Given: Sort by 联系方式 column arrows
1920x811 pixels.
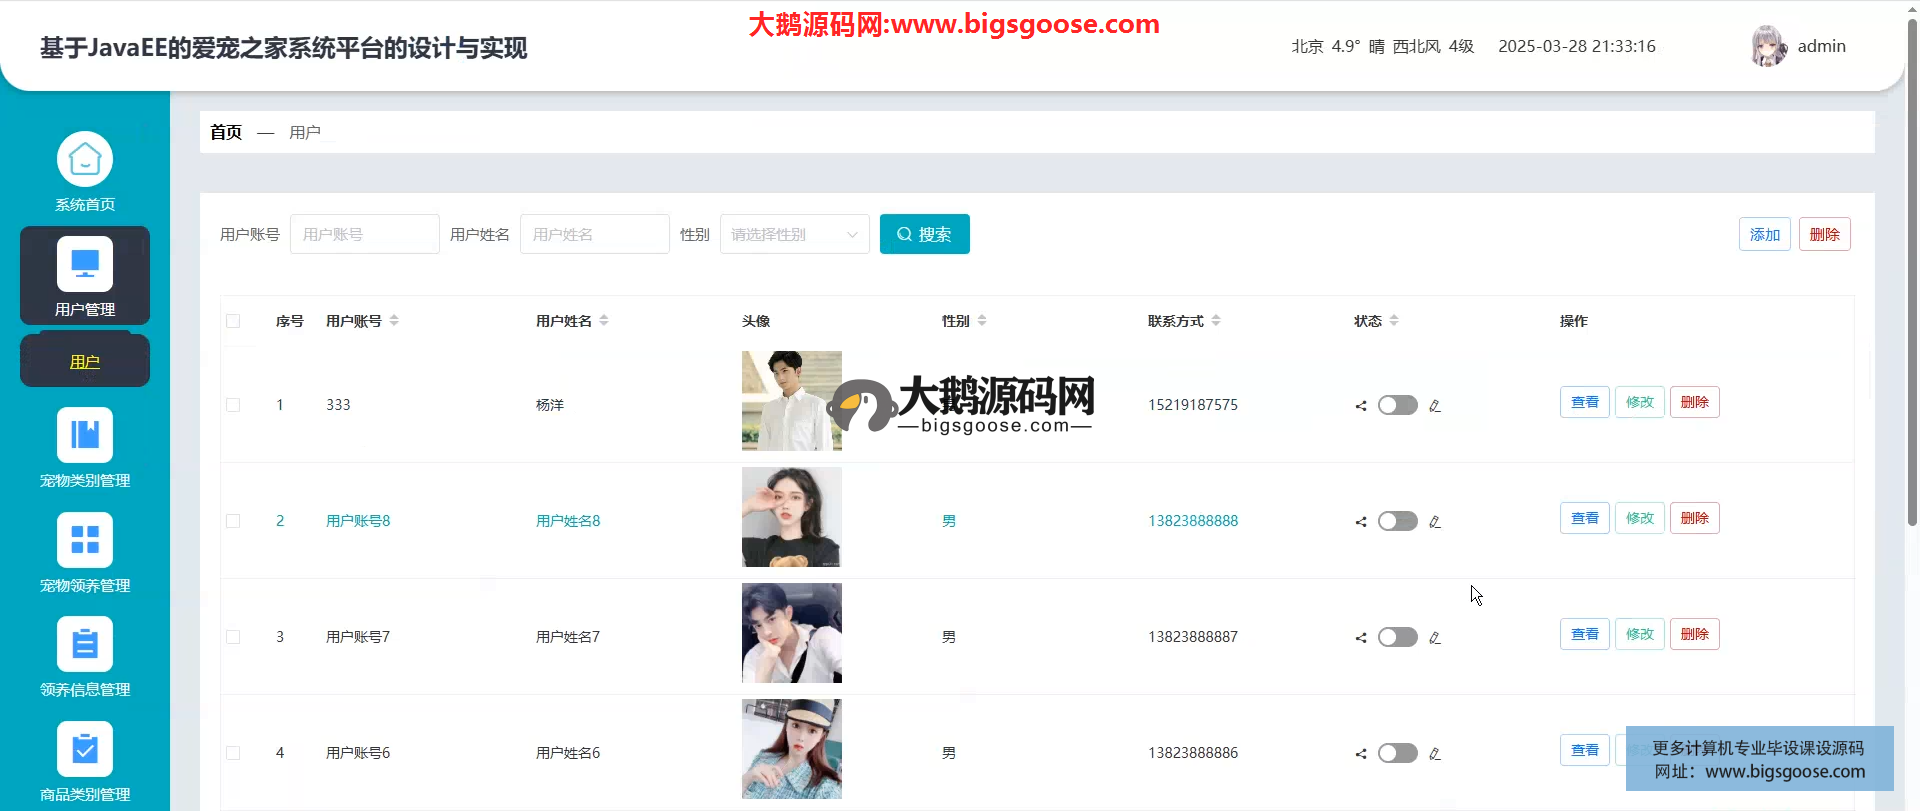Looking at the screenshot, I should (x=1216, y=321).
